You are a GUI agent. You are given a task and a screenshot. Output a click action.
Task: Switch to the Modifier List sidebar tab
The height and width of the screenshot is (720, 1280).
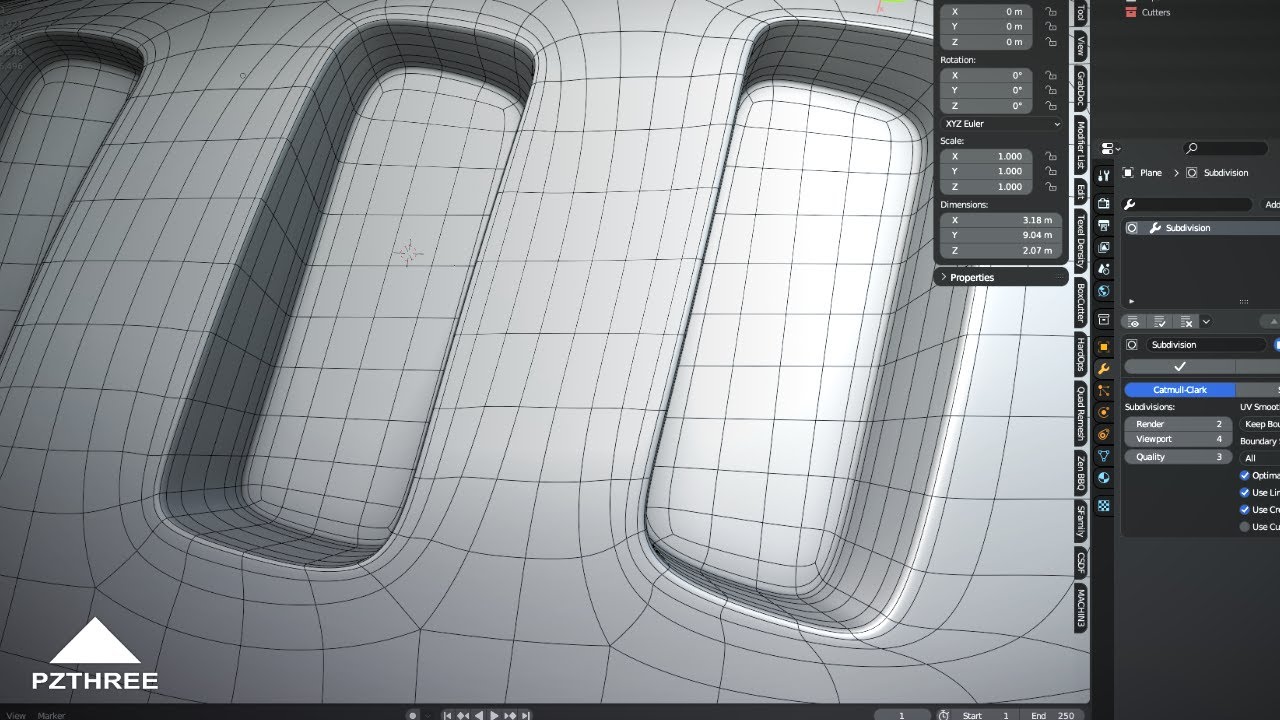(x=1081, y=147)
